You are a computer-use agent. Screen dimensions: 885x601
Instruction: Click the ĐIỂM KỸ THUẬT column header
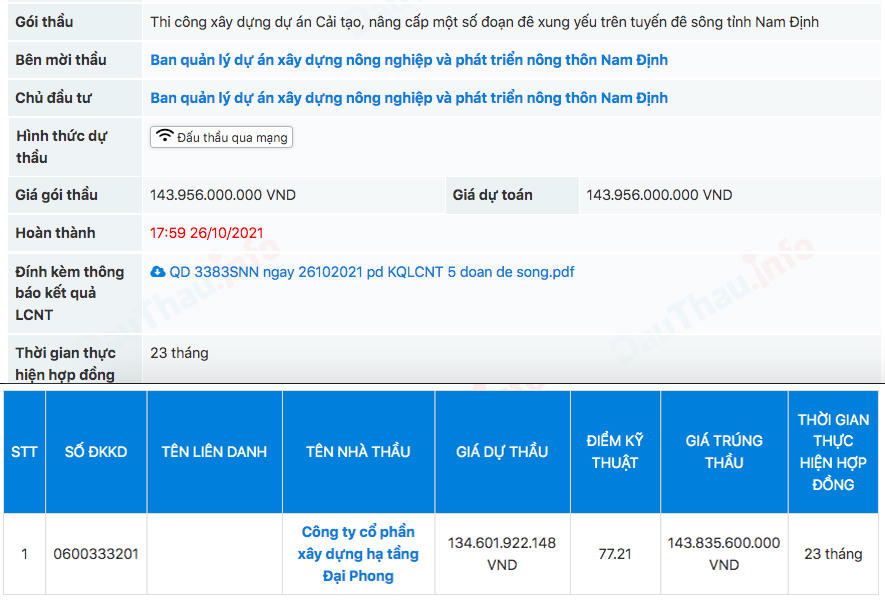click(615, 451)
